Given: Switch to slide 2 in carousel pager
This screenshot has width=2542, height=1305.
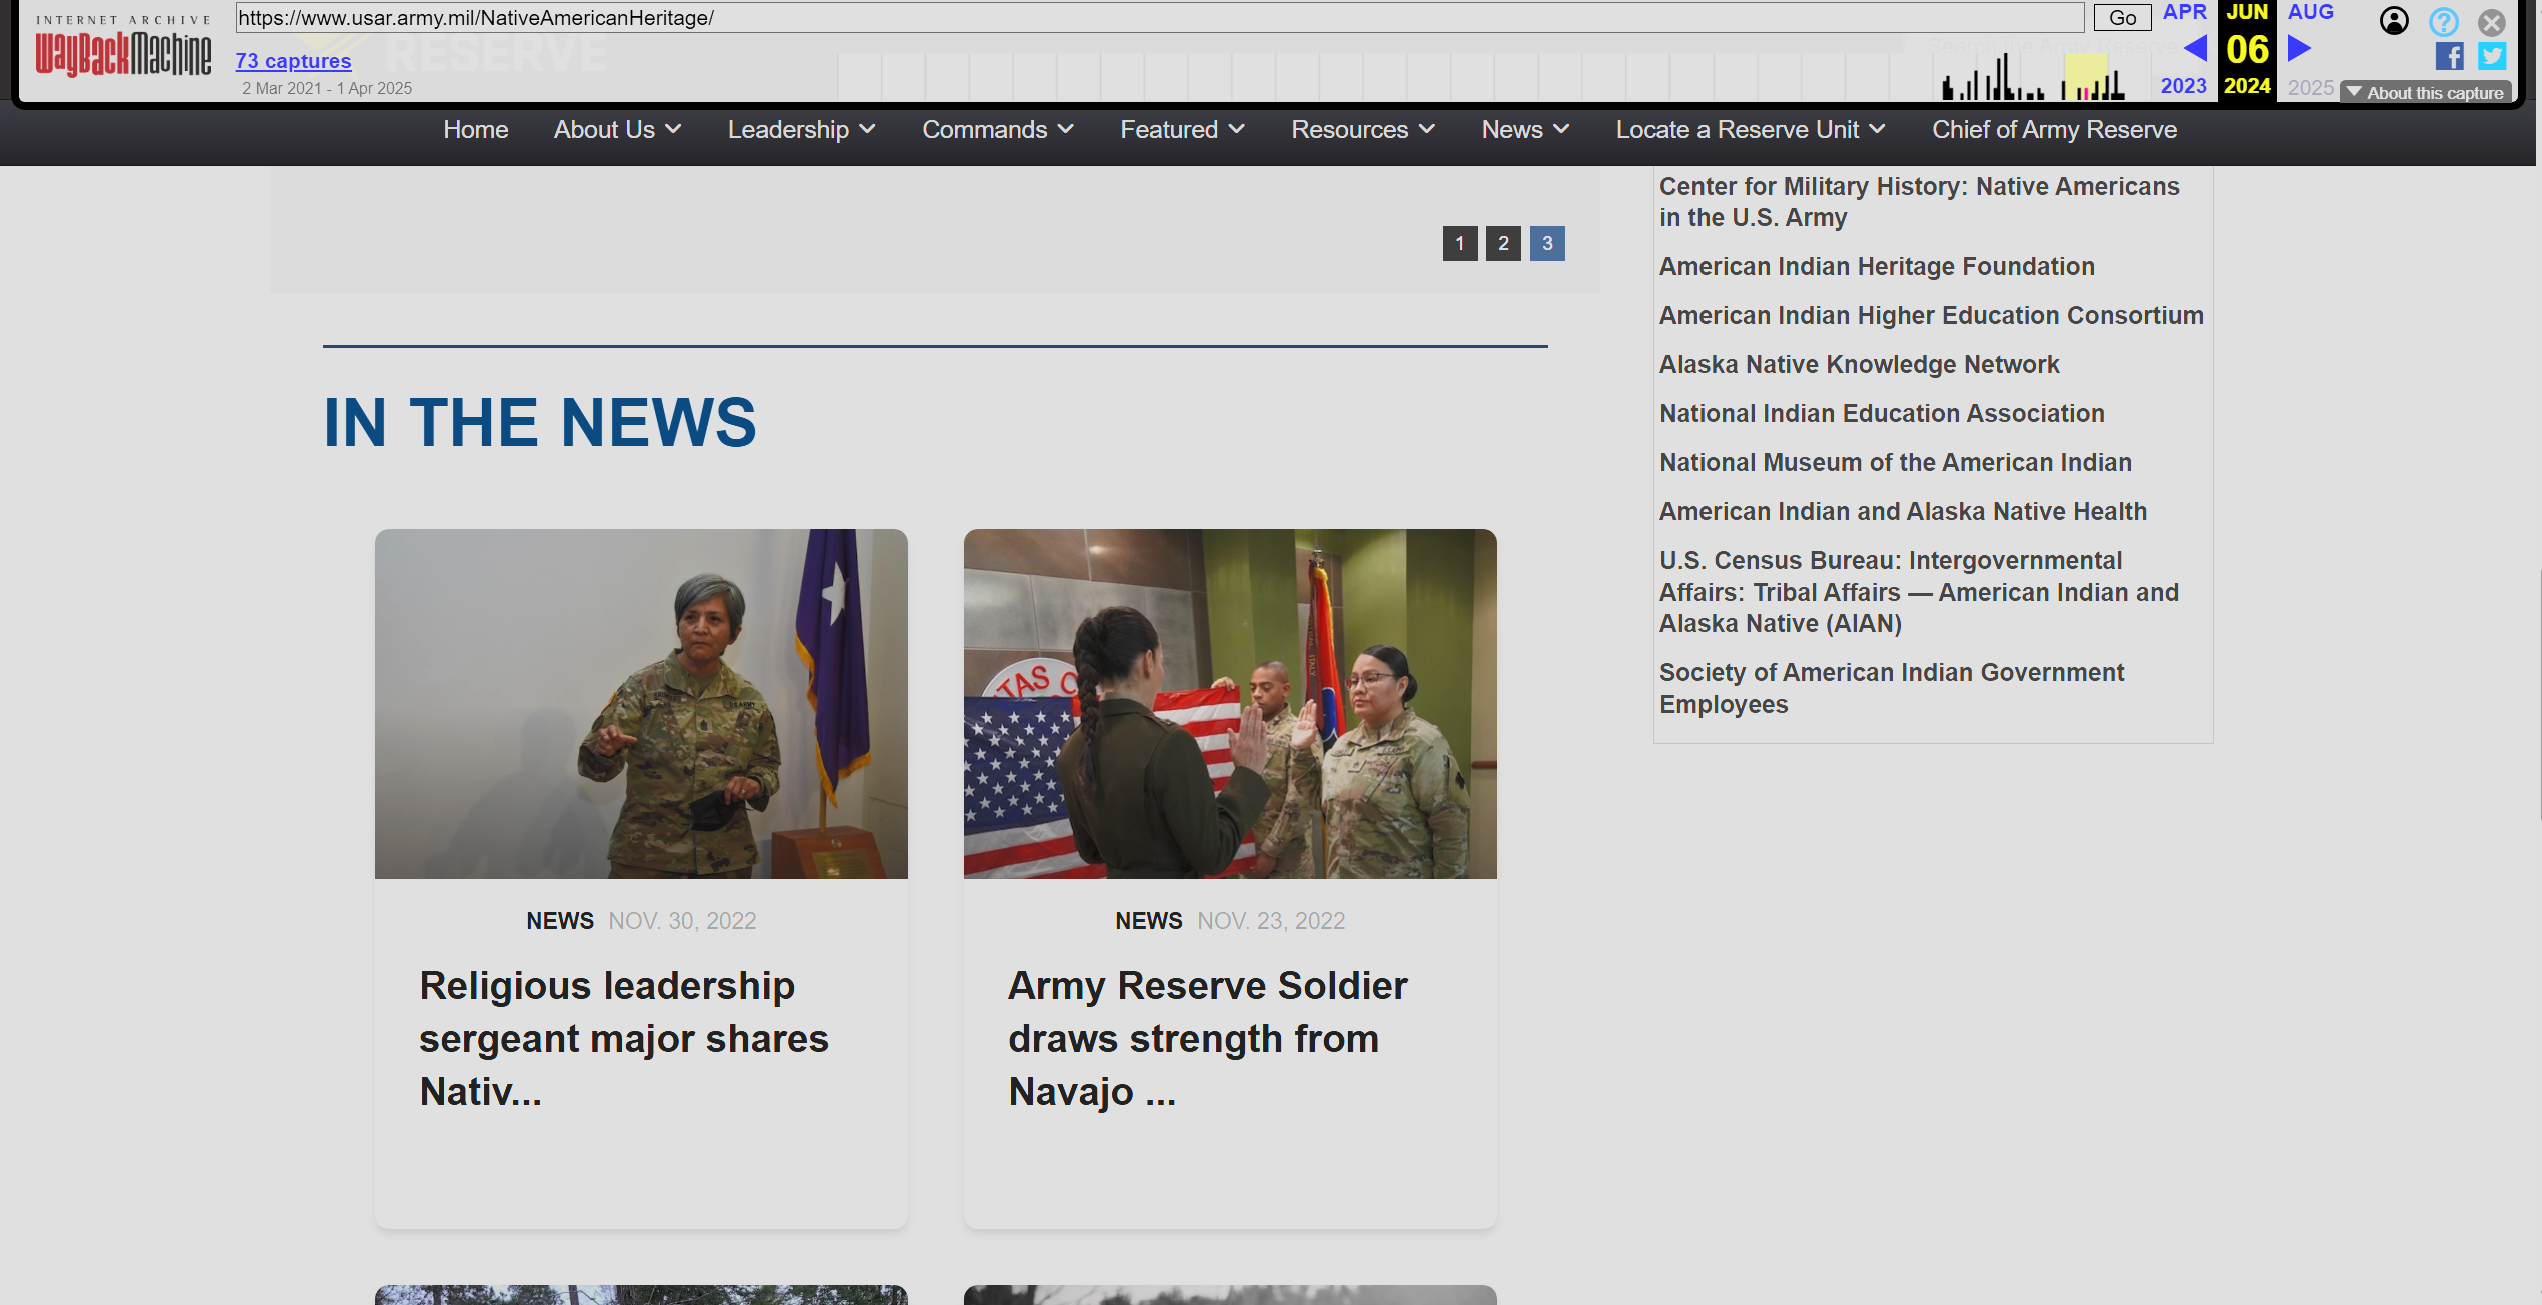Looking at the screenshot, I should click(x=1503, y=243).
